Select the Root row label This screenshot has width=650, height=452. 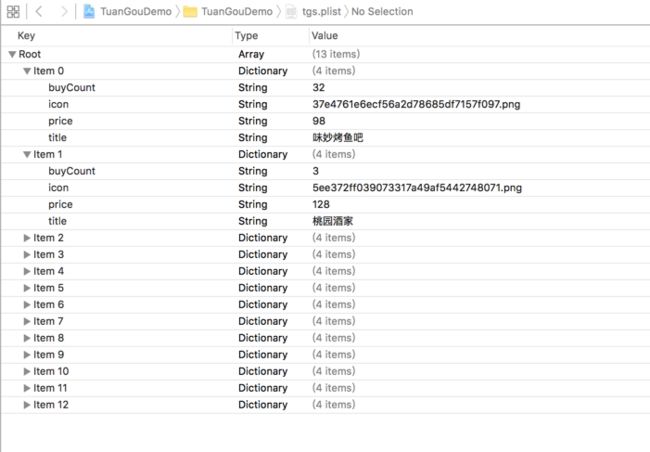29,54
